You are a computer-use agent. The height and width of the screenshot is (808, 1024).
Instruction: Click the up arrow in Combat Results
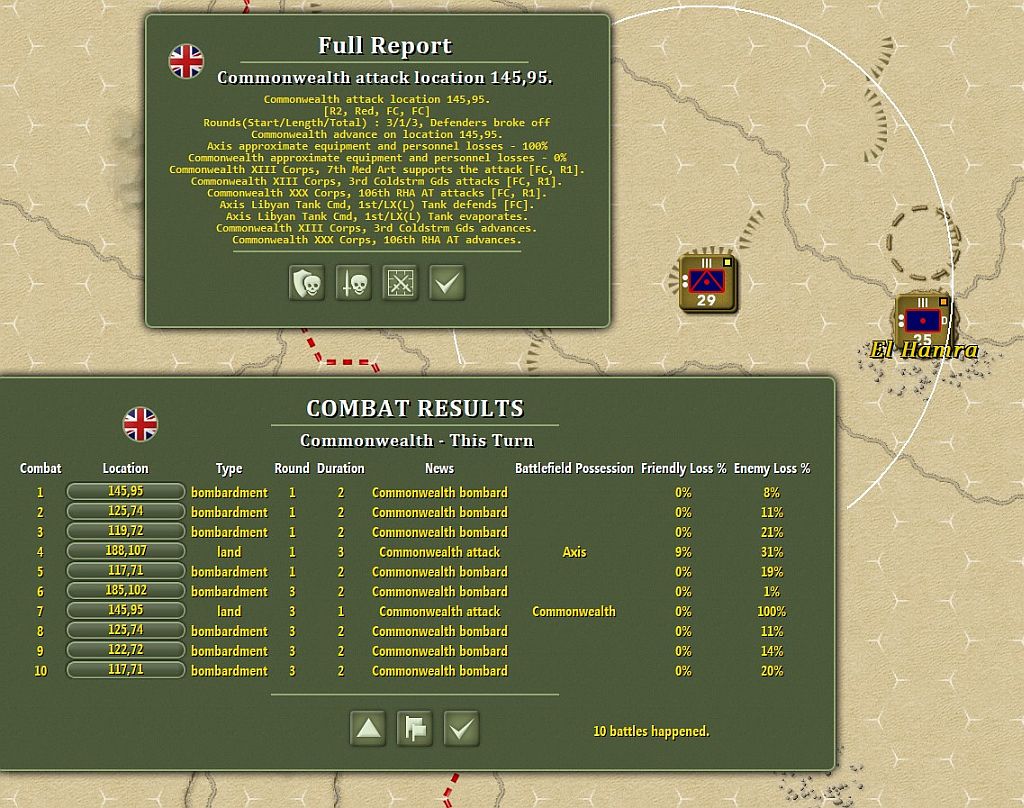pyautogui.click(x=368, y=728)
